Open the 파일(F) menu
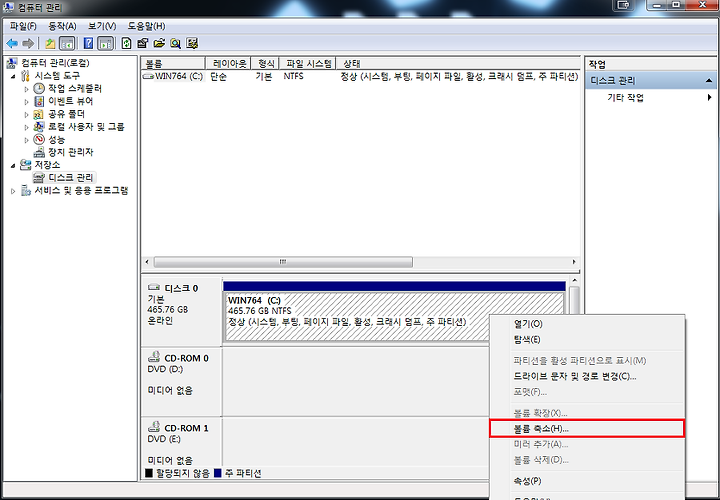This screenshot has height=500, width=720. click(23, 26)
